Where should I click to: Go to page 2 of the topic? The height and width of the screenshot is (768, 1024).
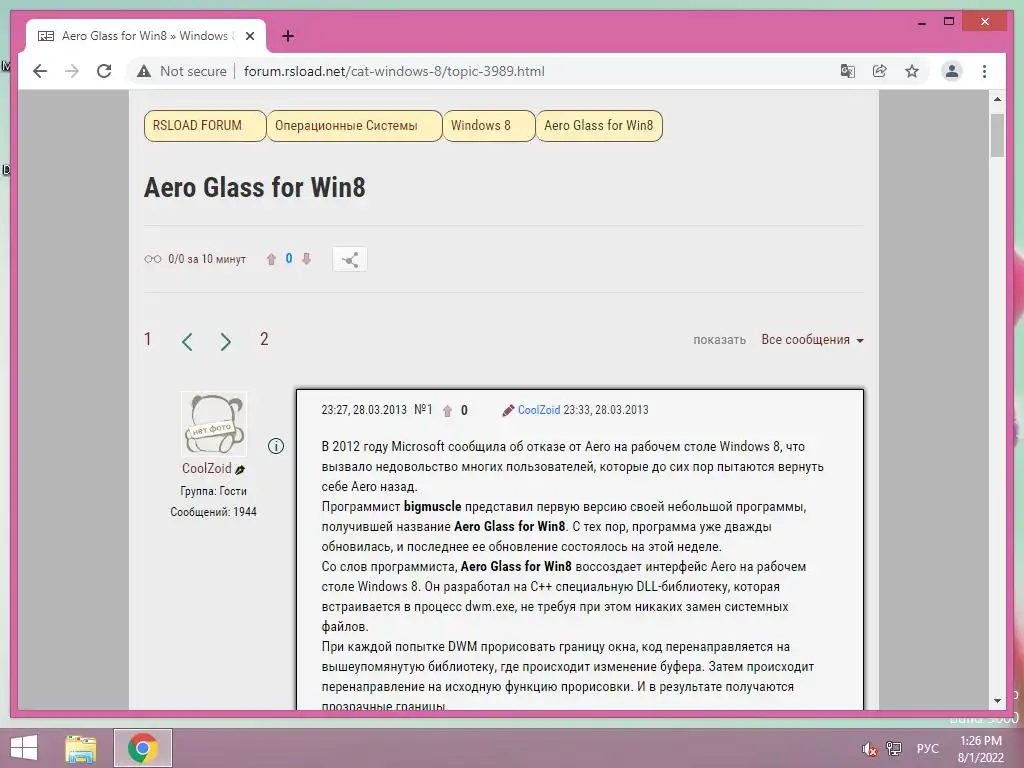pos(264,339)
